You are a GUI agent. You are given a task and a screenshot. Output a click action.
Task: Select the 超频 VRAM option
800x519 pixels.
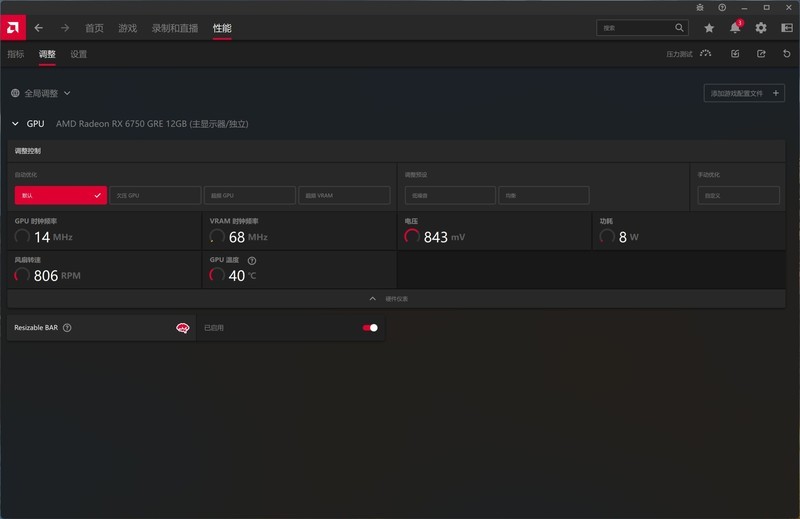(344, 195)
